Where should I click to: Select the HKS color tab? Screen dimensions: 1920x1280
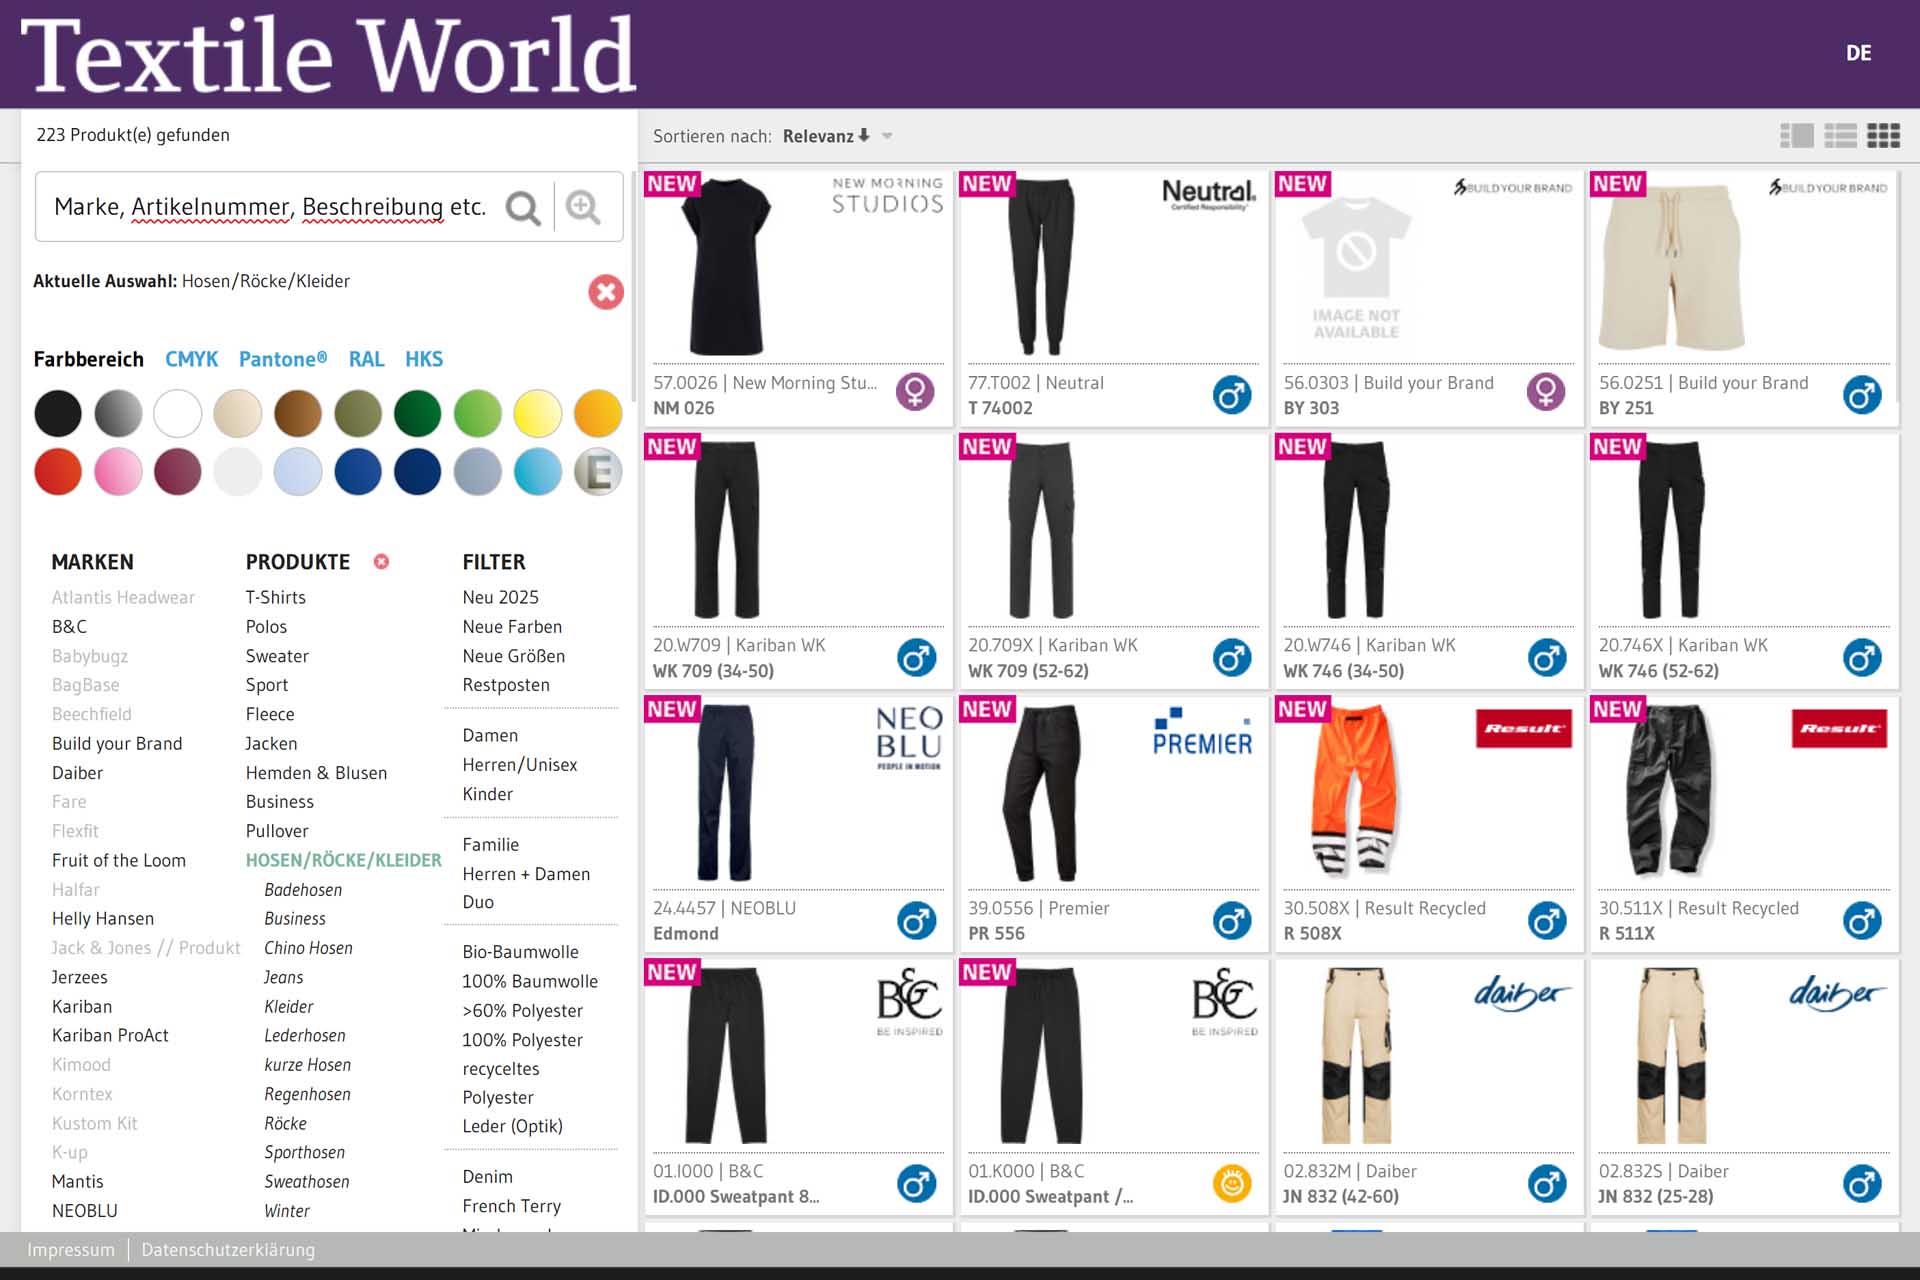click(x=424, y=359)
